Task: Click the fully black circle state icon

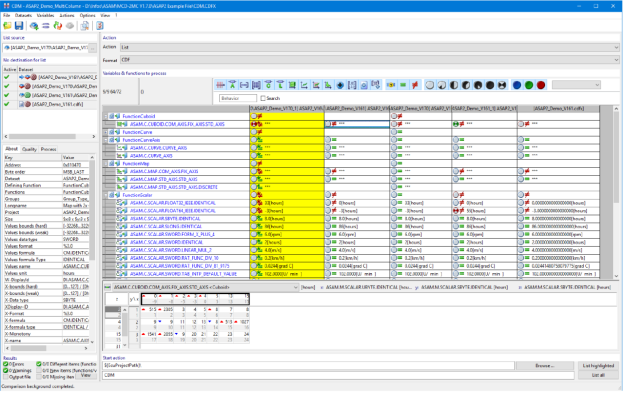Action: 490,85
